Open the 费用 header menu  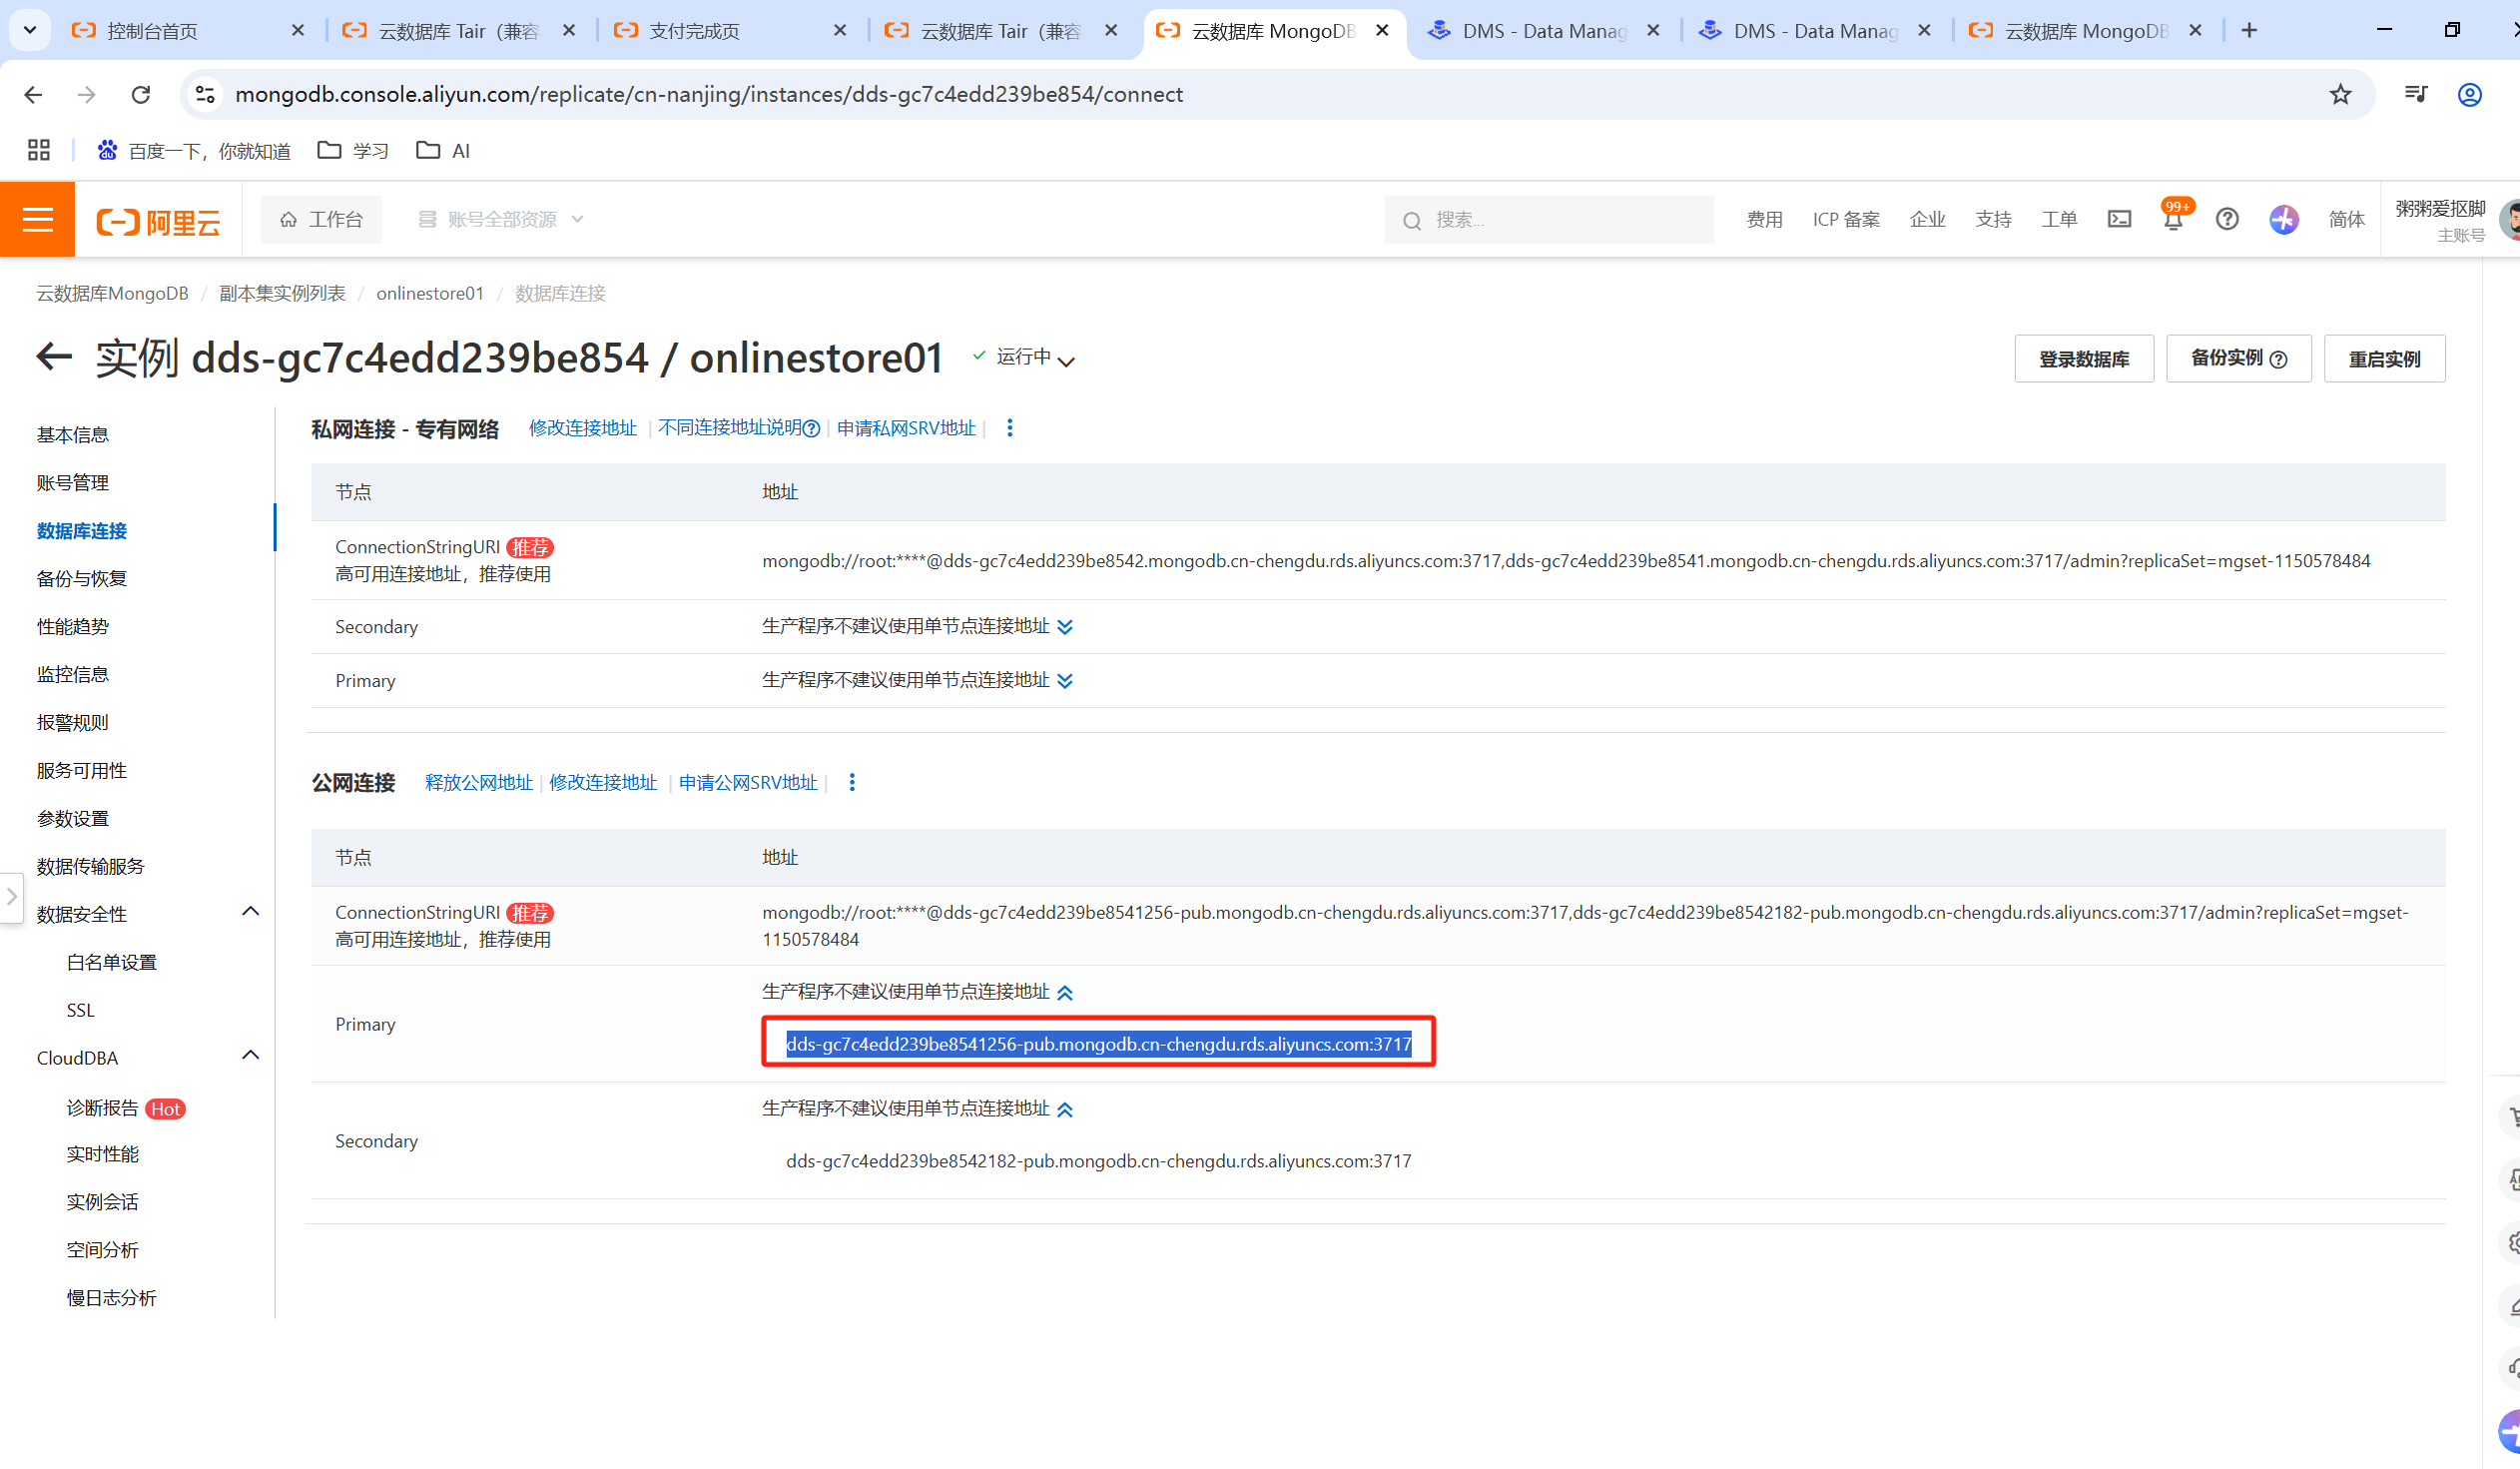(1764, 219)
